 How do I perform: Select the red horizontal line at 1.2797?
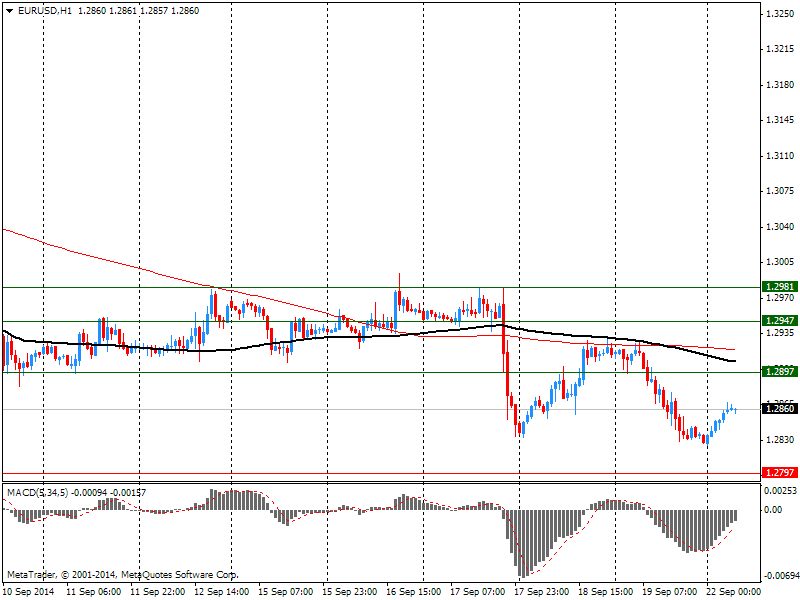382,473
